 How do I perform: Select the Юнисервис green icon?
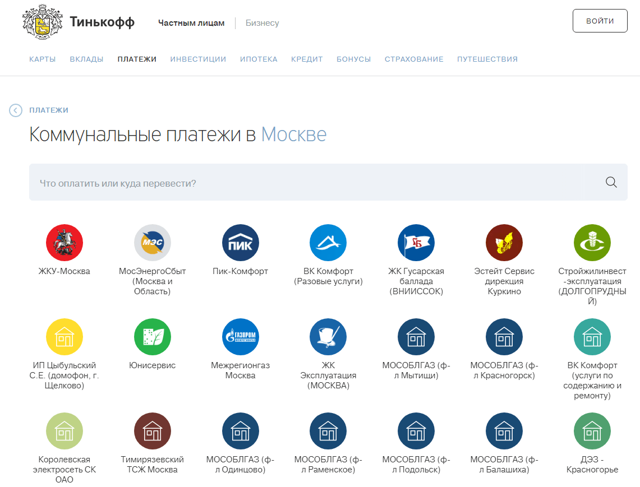click(x=152, y=337)
